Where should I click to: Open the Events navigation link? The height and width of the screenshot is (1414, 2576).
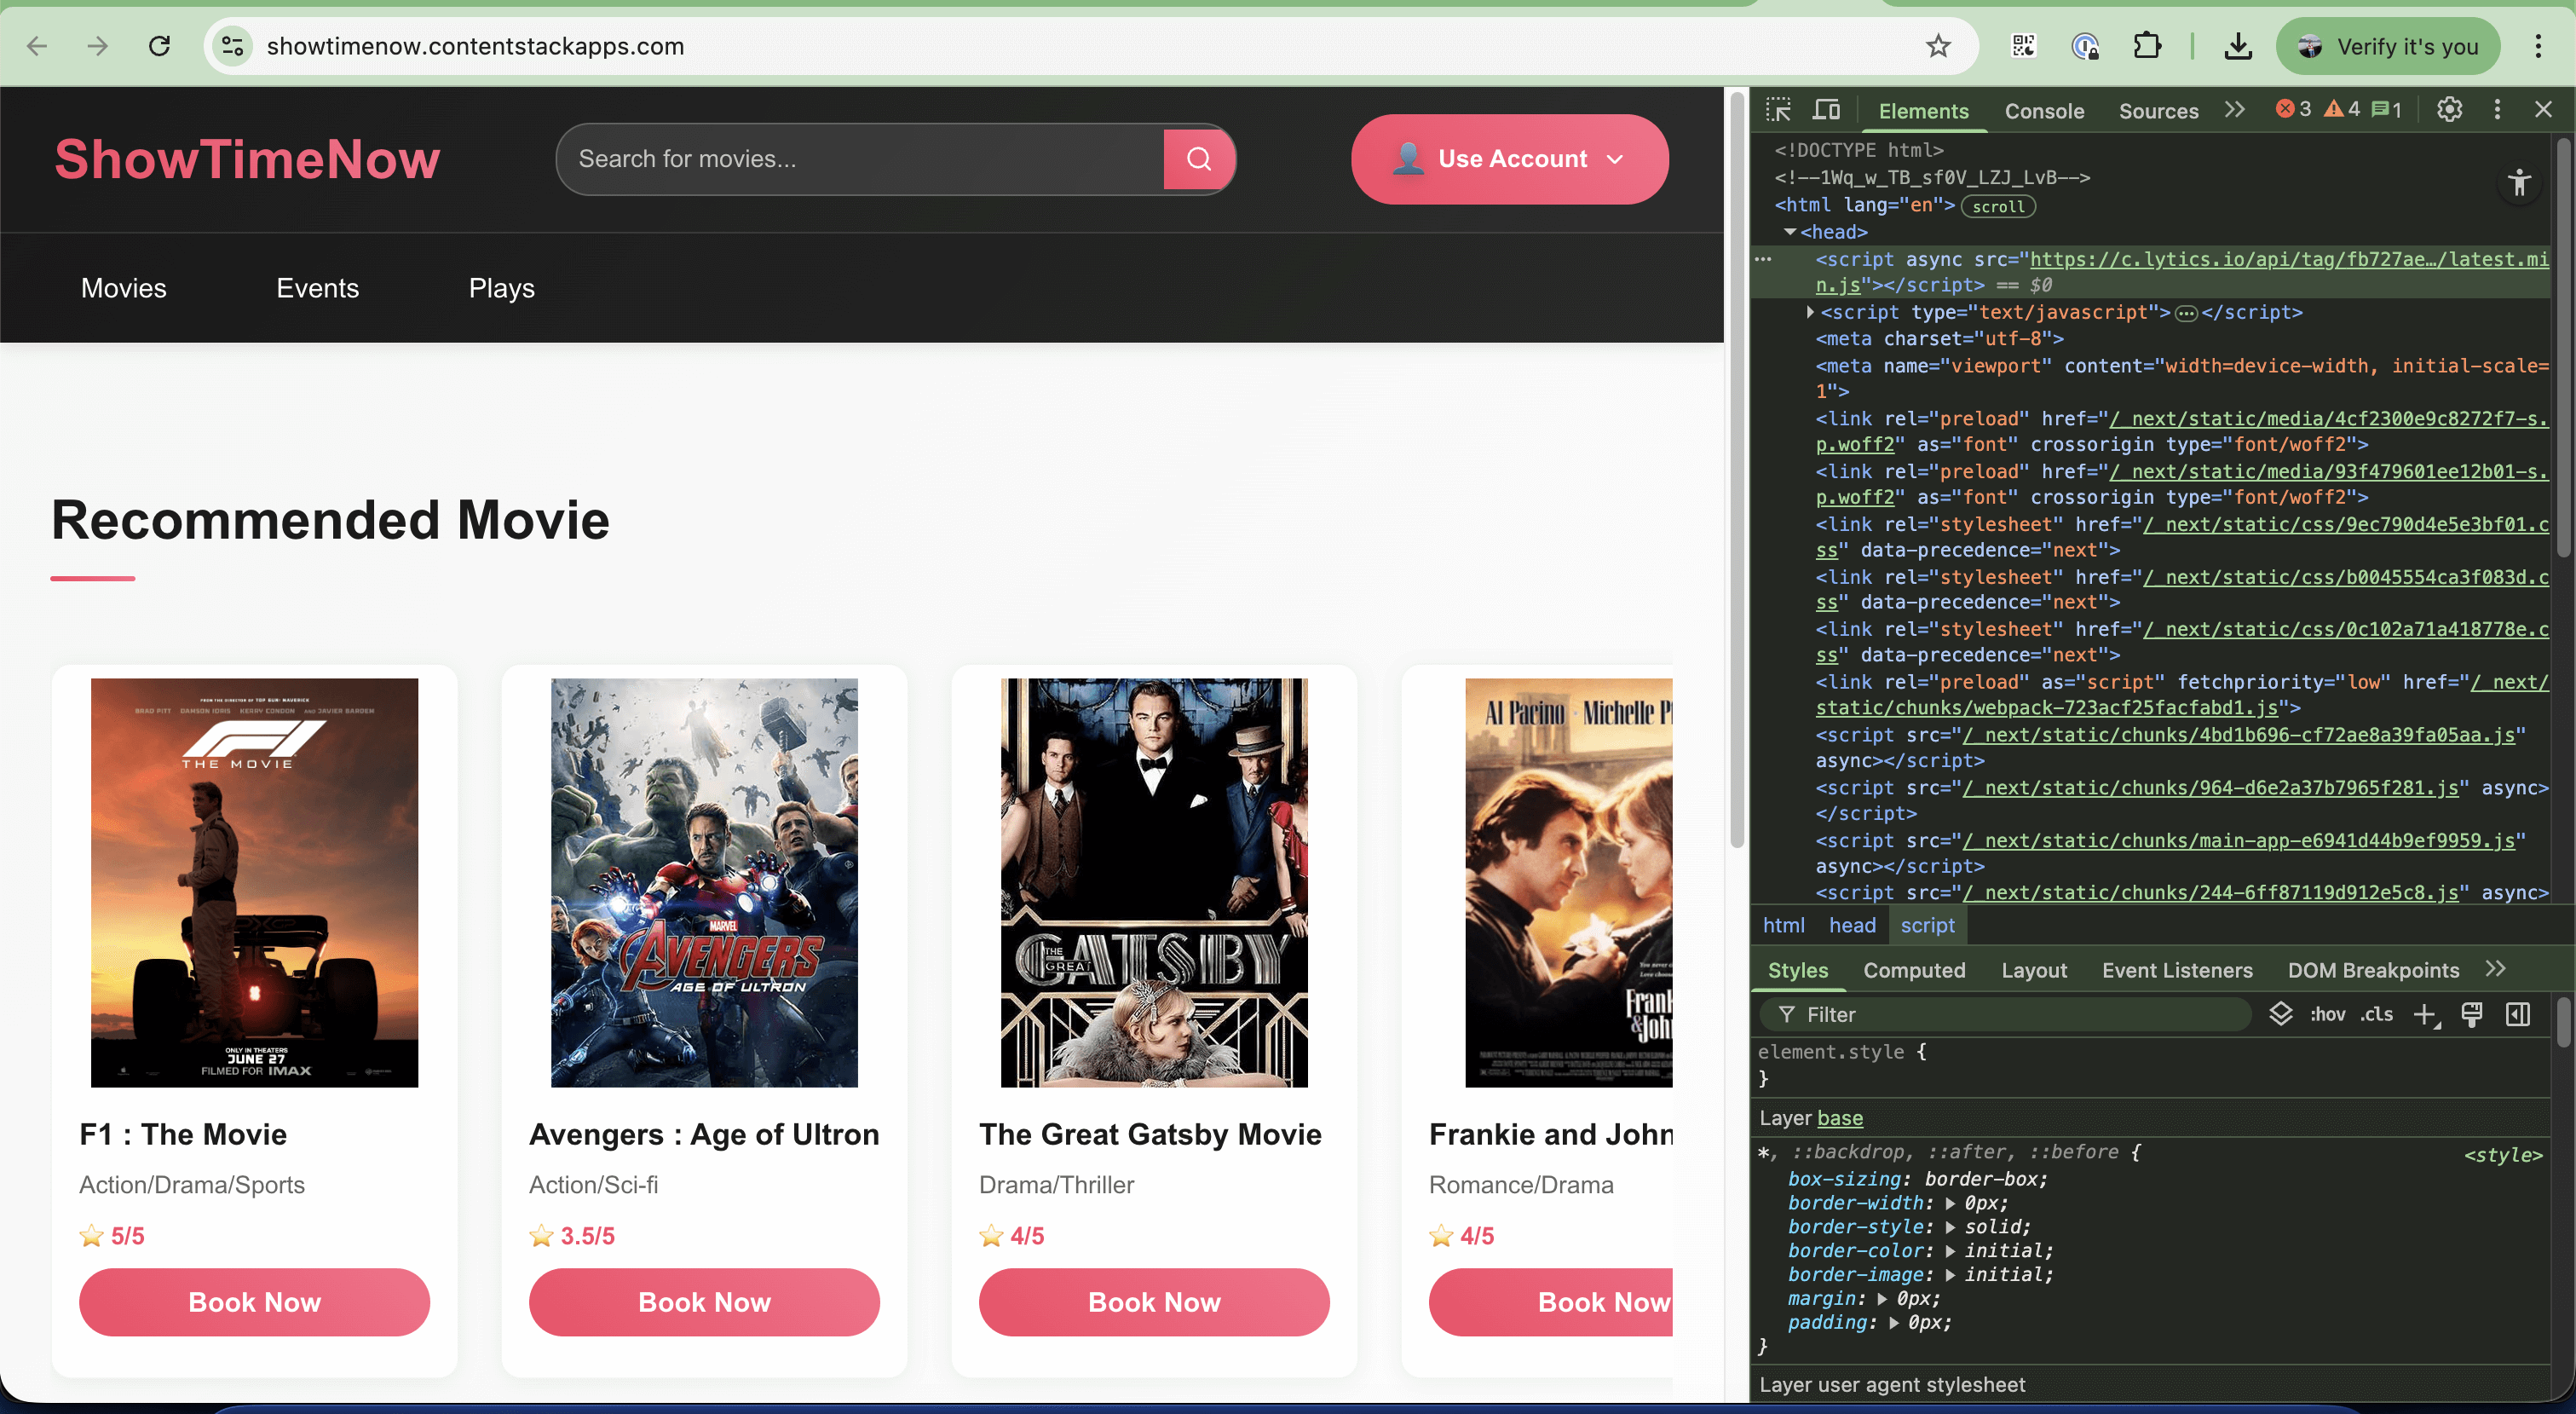coord(317,288)
